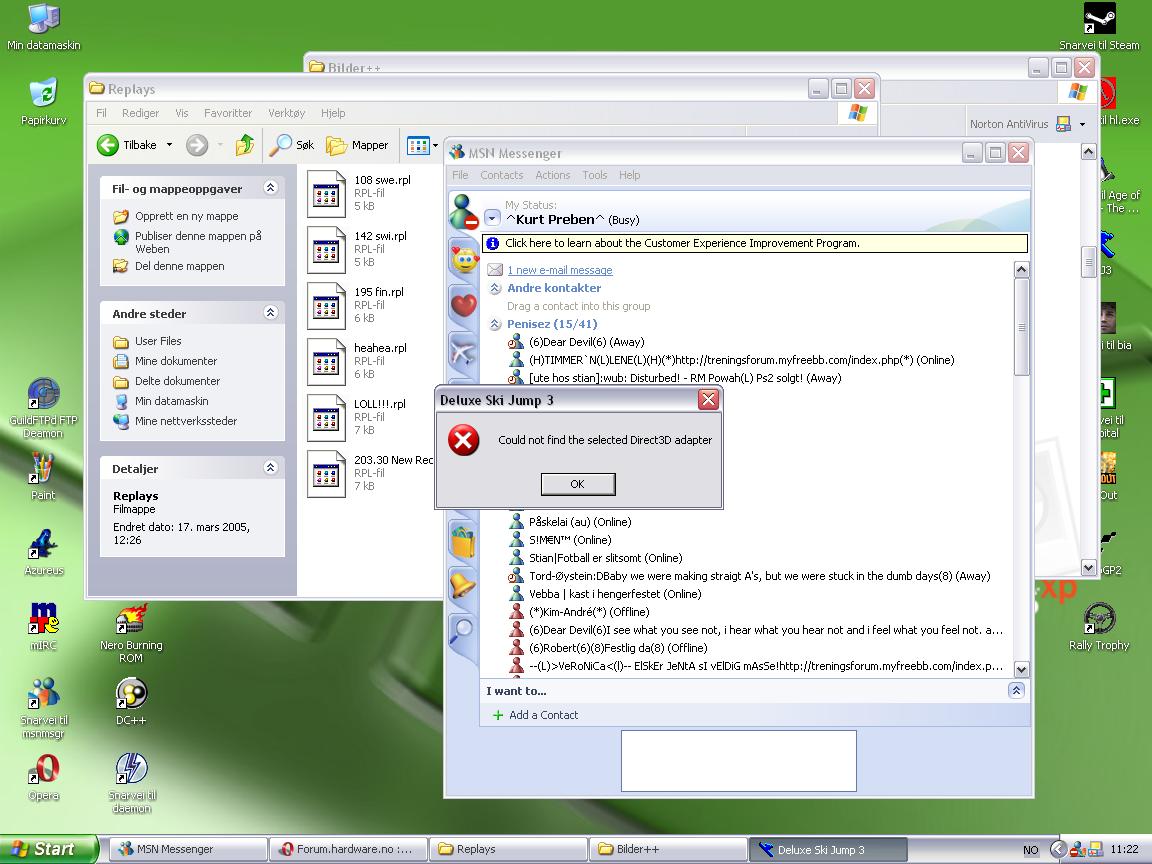Image resolution: width=1152 pixels, height=864 pixels.
Task: Open the Rediger menu in Replays
Action: (x=140, y=112)
